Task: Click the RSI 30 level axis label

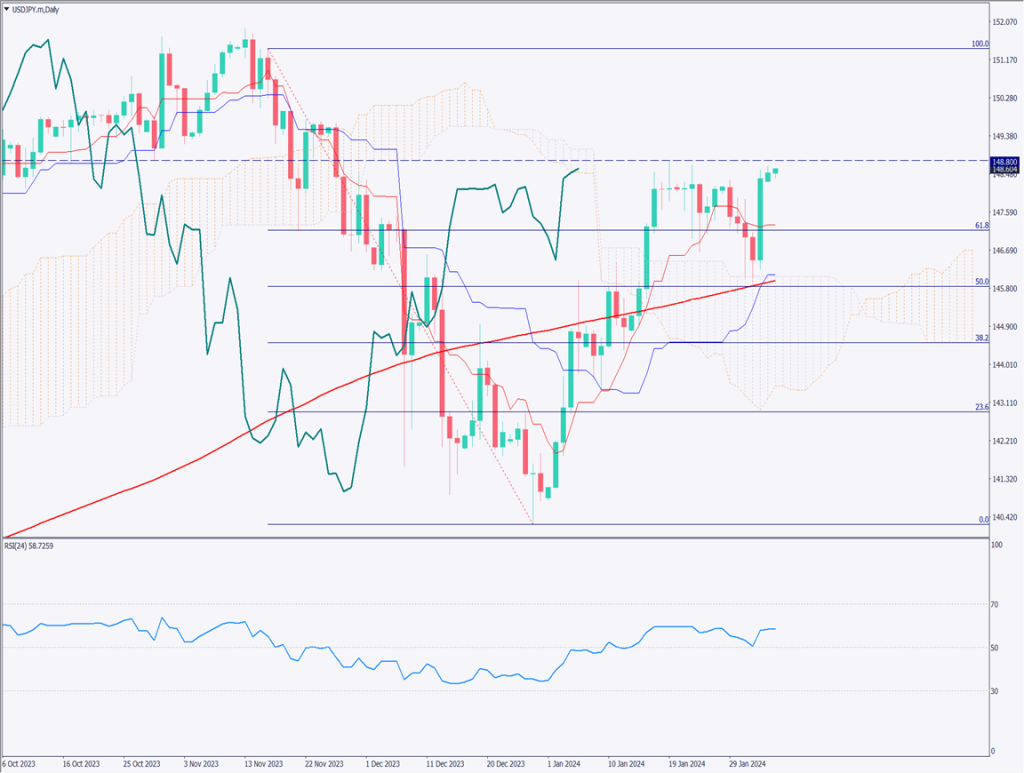Action: (995, 691)
